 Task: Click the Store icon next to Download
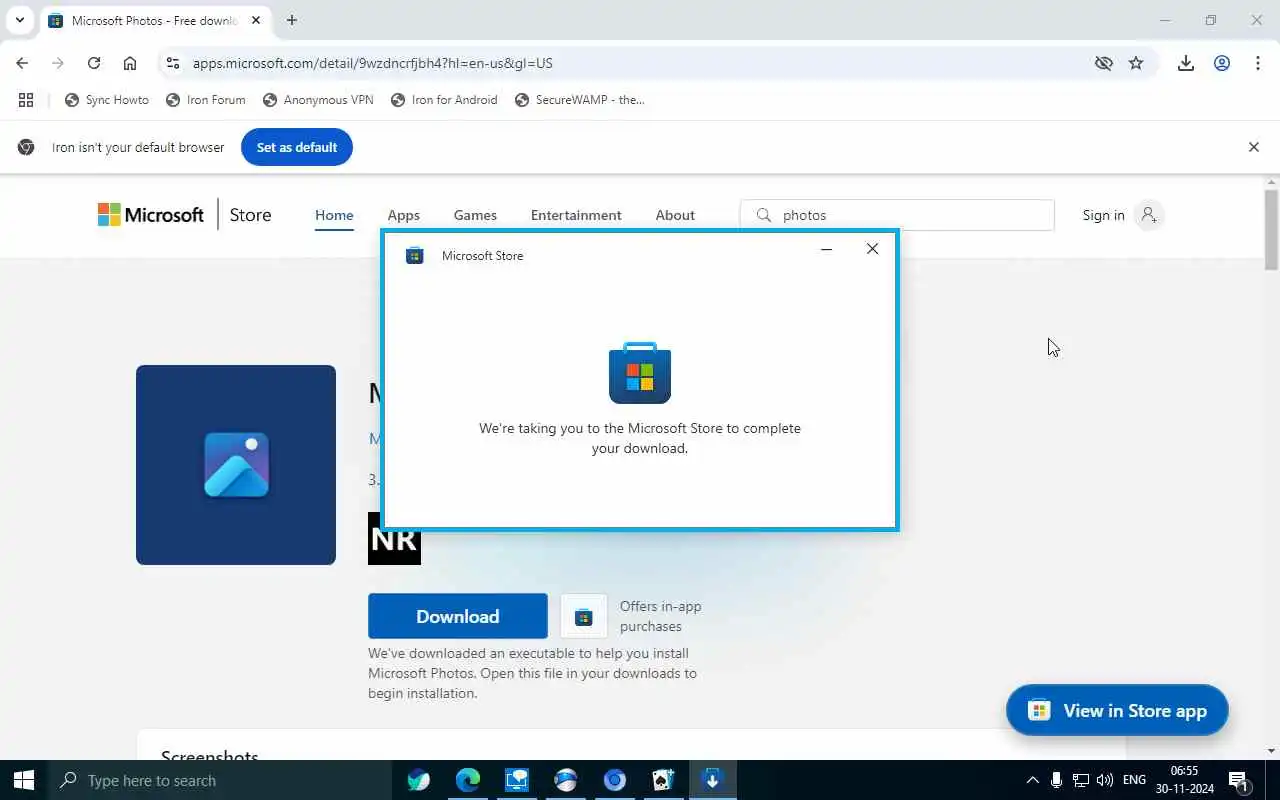tap(584, 616)
